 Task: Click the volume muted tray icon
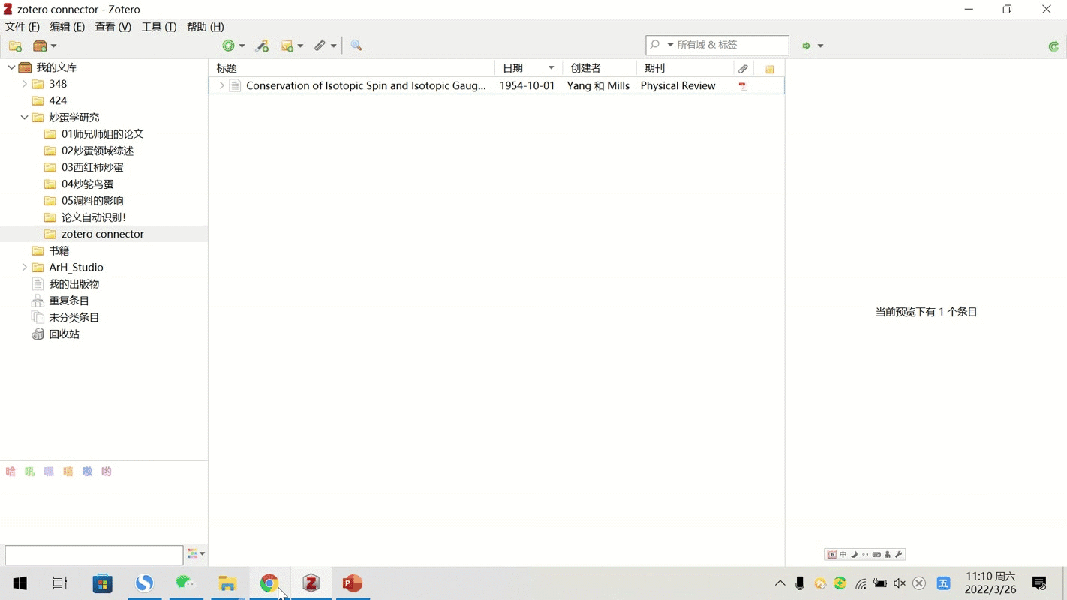(900, 583)
